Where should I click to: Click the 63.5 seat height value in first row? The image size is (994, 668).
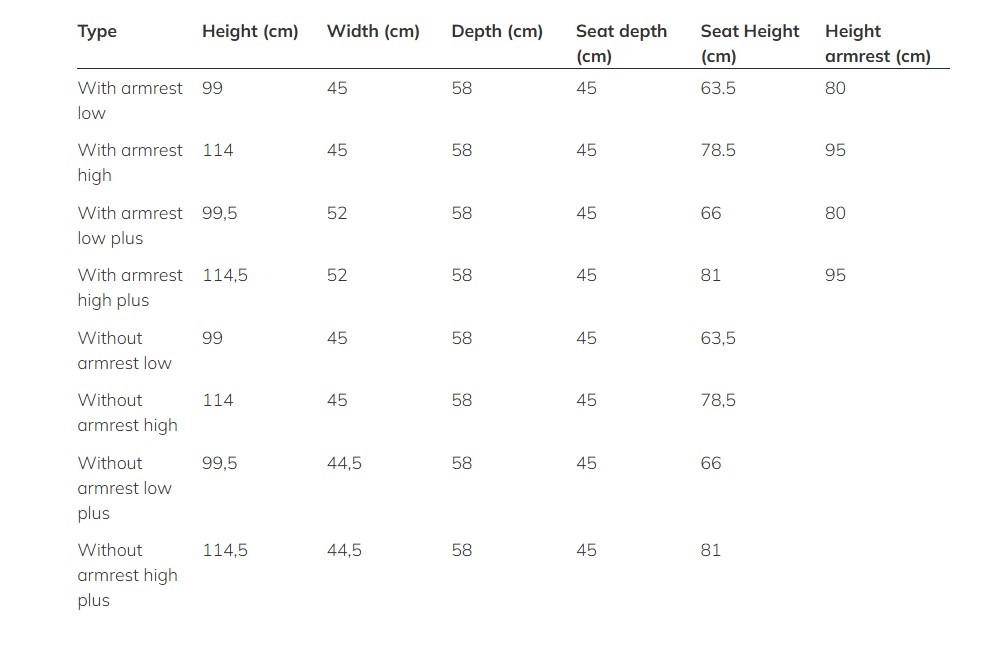point(718,88)
